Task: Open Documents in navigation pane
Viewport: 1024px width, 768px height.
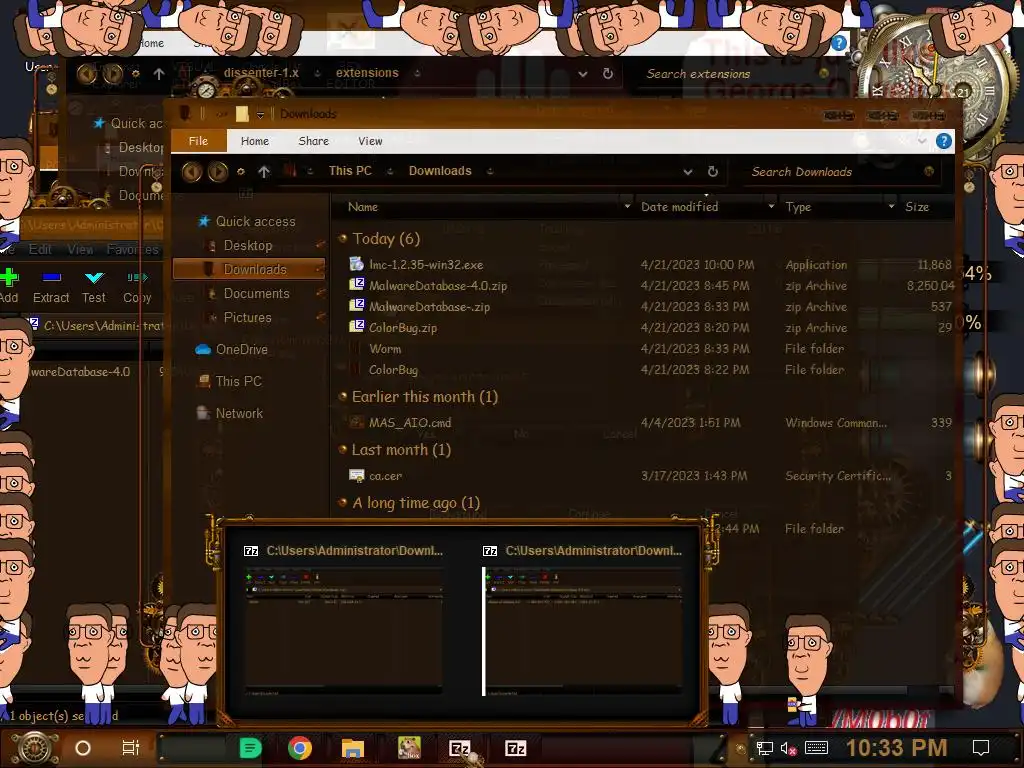Action: pos(256,293)
